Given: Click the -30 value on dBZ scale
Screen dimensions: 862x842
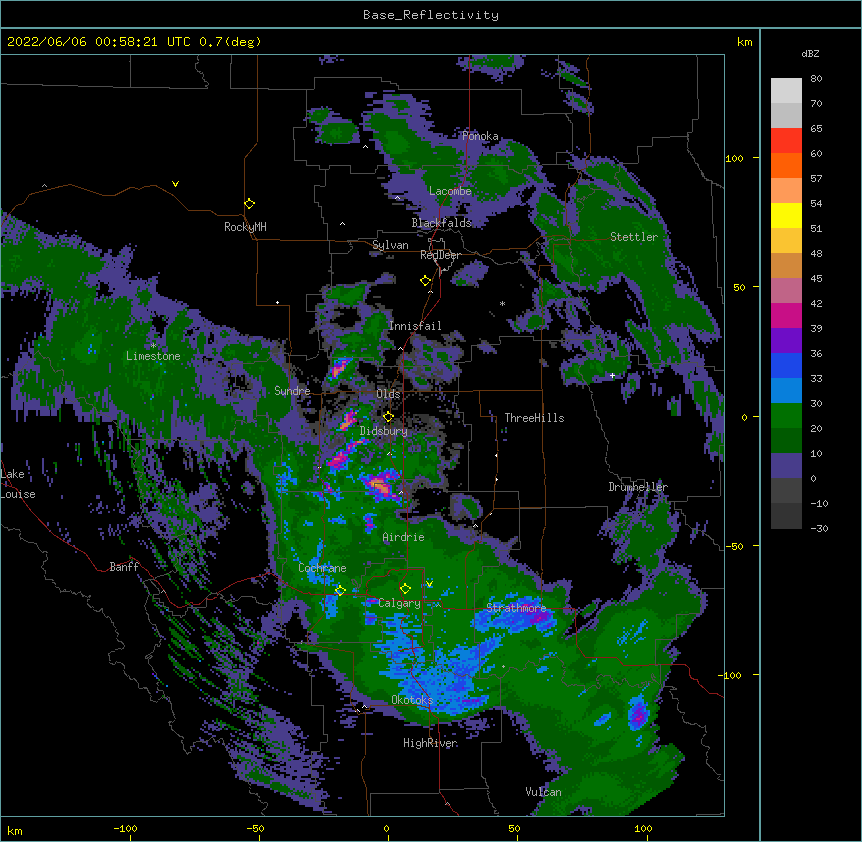Looking at the screenshot, I should click(x=819, y=528).
